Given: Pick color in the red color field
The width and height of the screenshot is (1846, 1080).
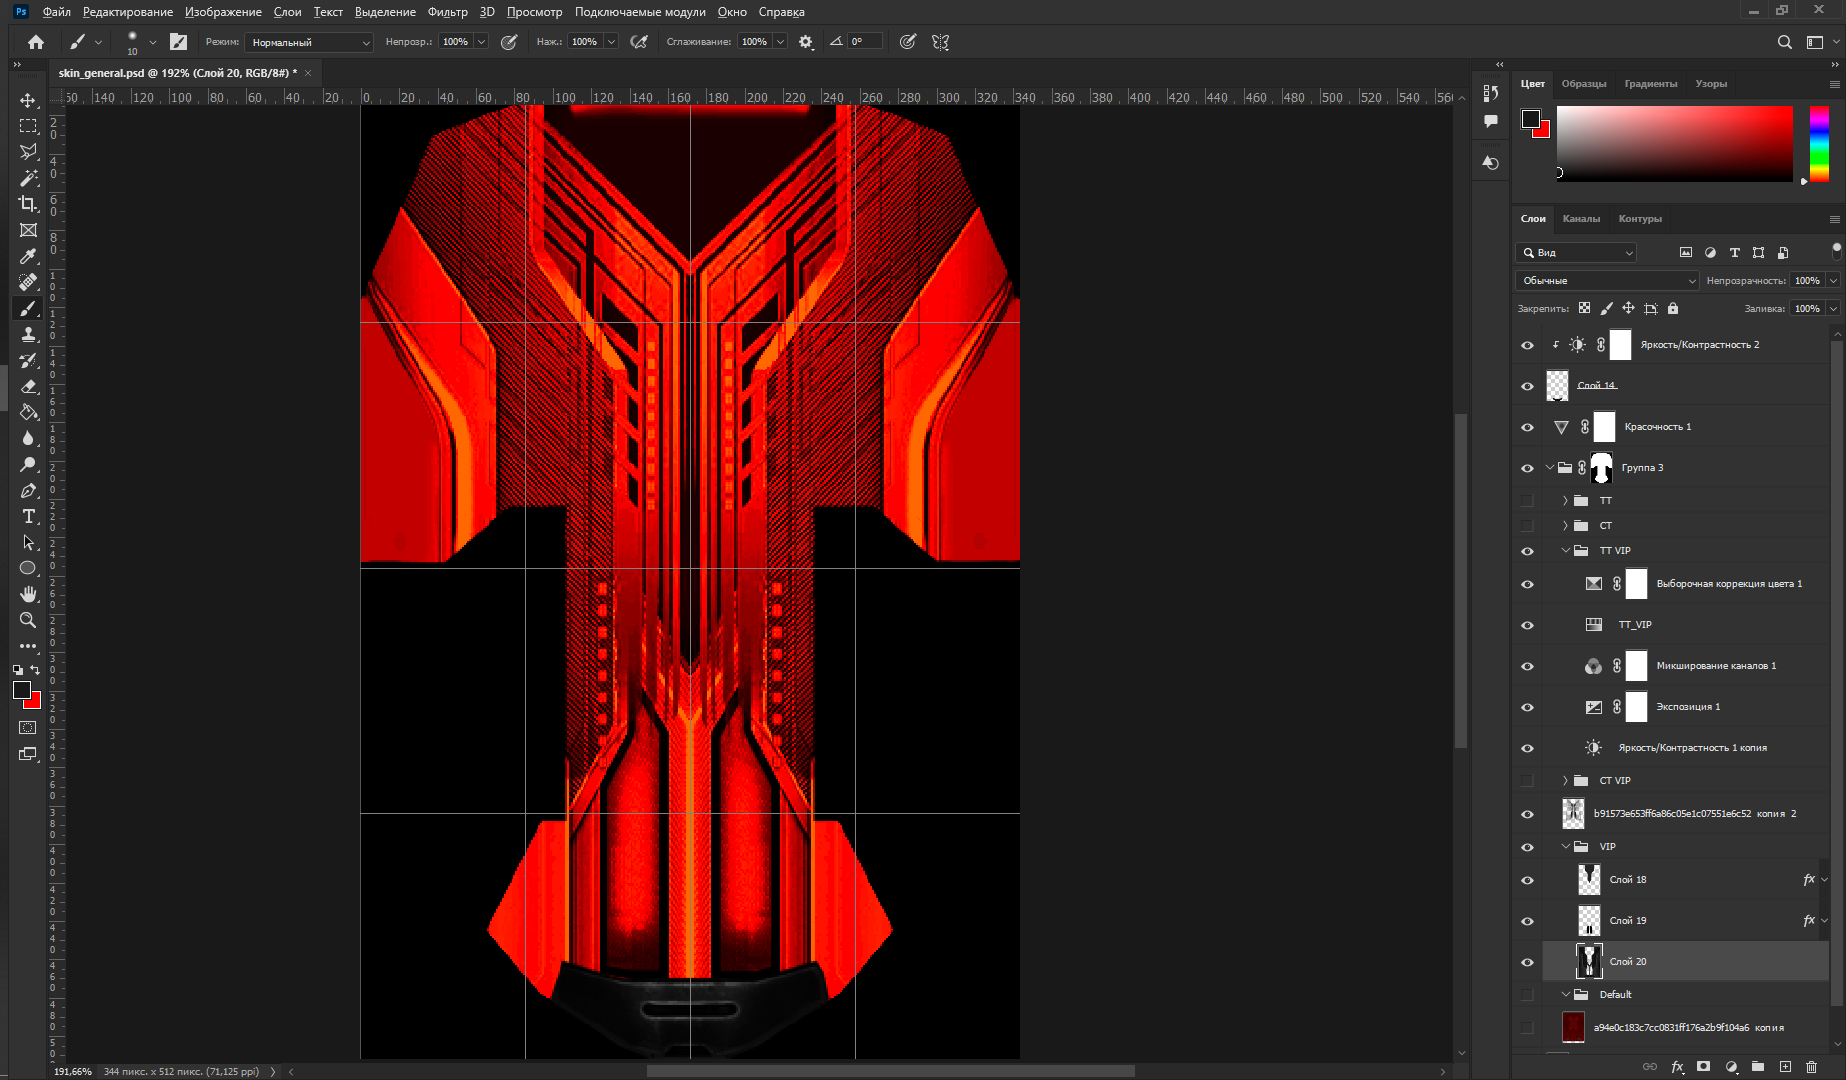Looking at the screenshot, I should [x=1675, y=144].
